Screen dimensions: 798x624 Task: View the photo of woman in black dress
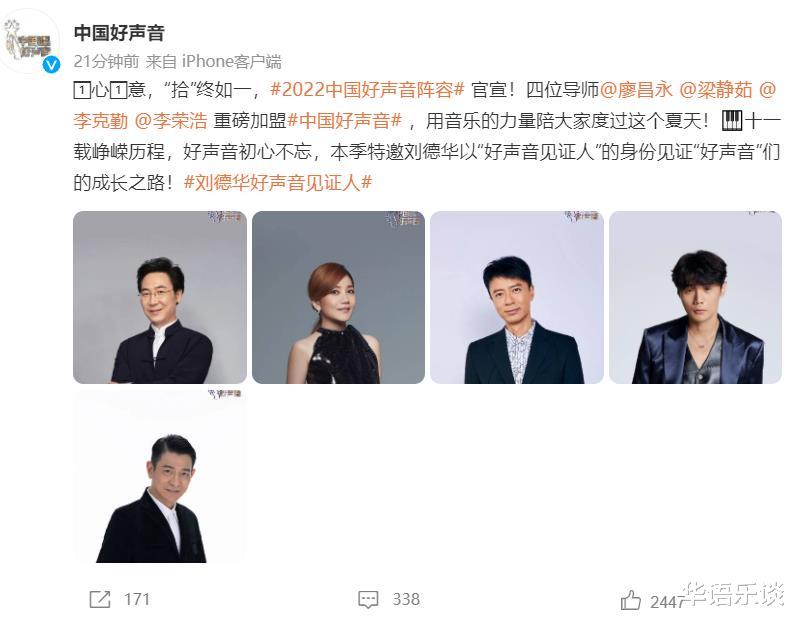click(x=338, y=297)
